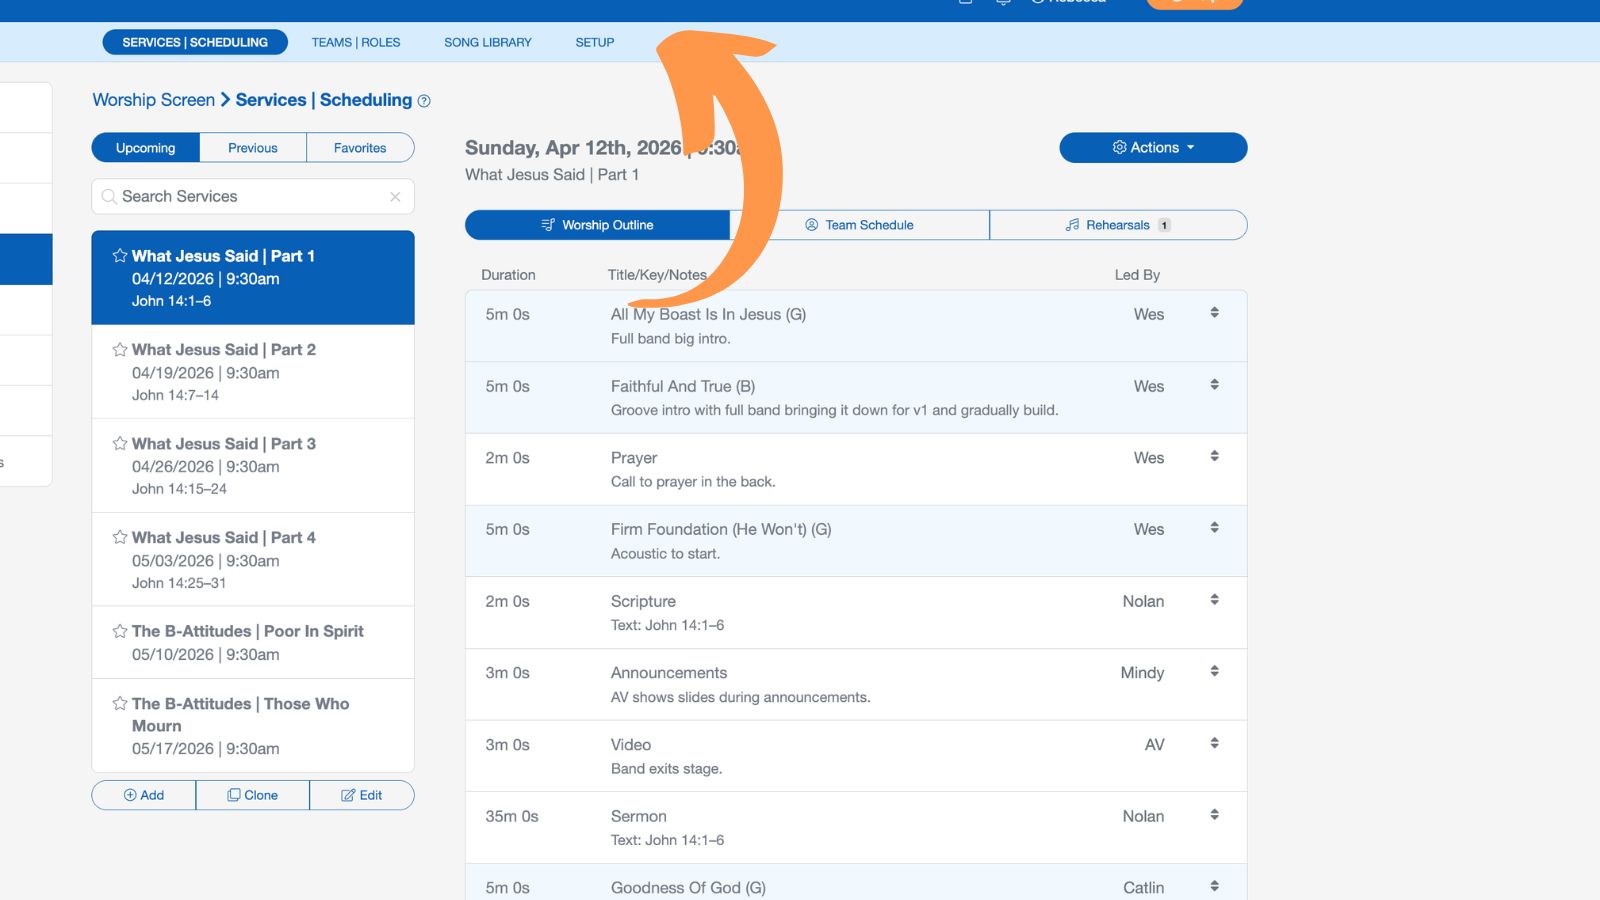
Task: Click the help question mark beside Services | Scheduling
Action: pos(423,100)
